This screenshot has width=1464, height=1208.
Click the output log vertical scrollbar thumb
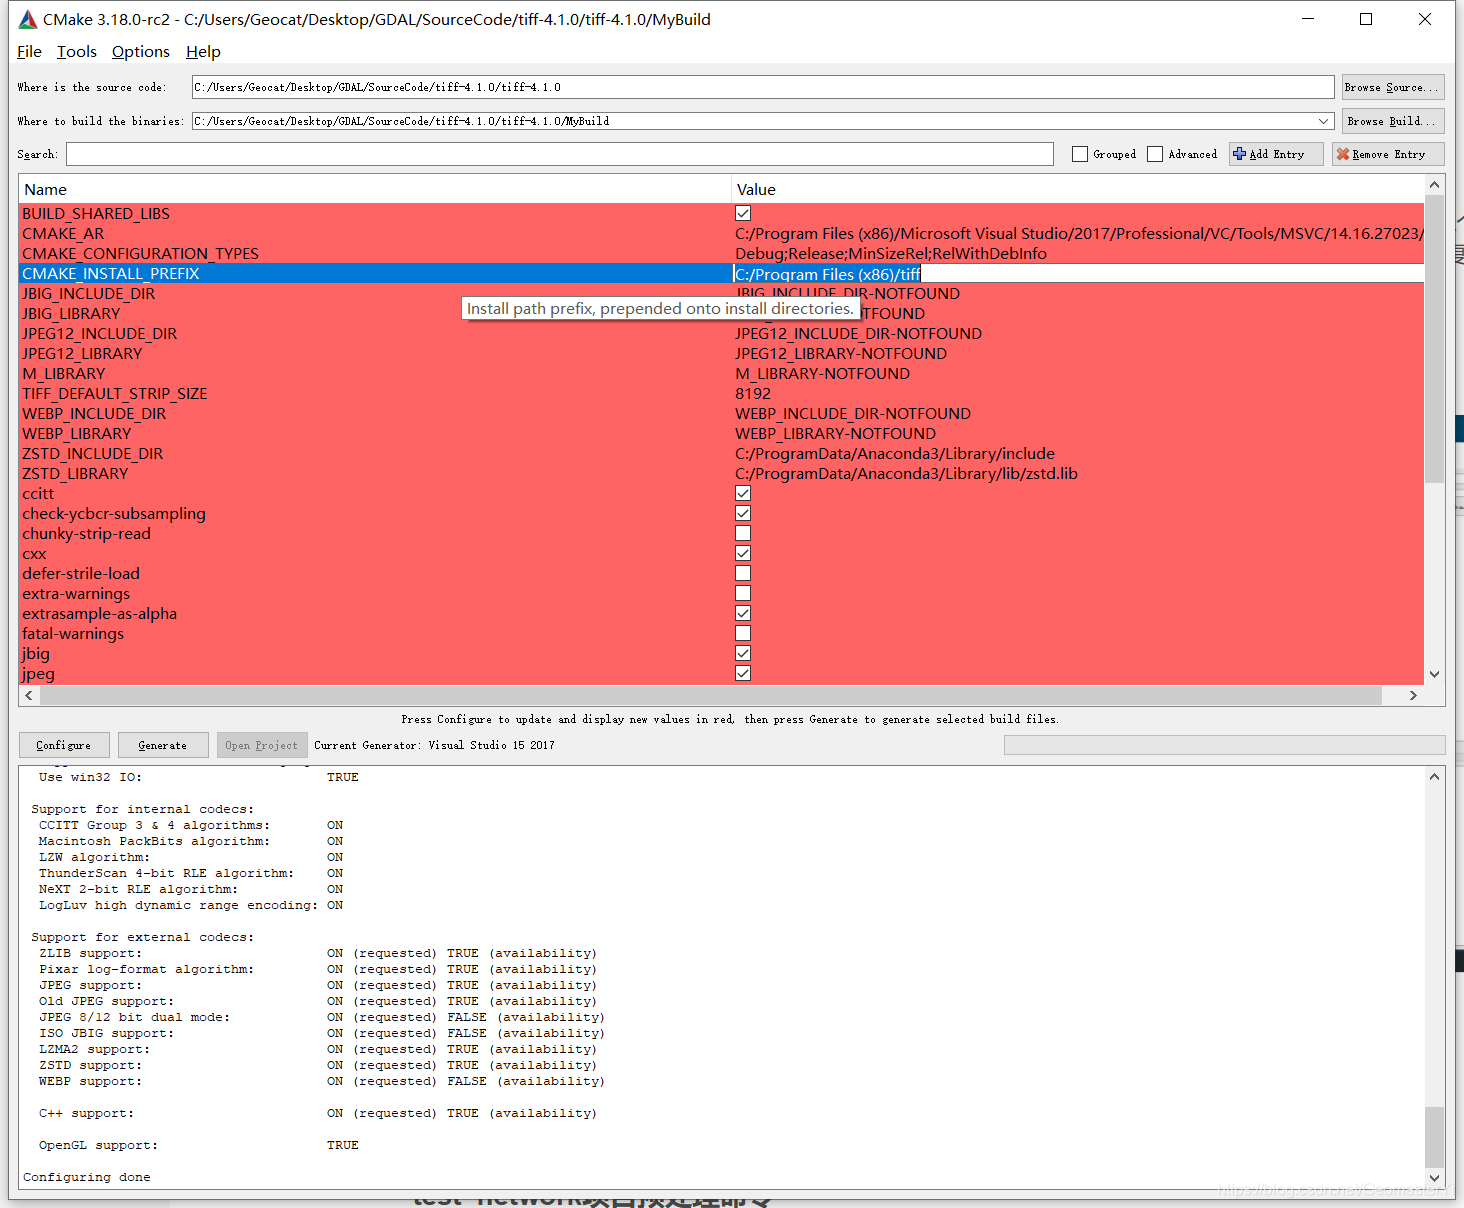click(x=1435, y=1137)
